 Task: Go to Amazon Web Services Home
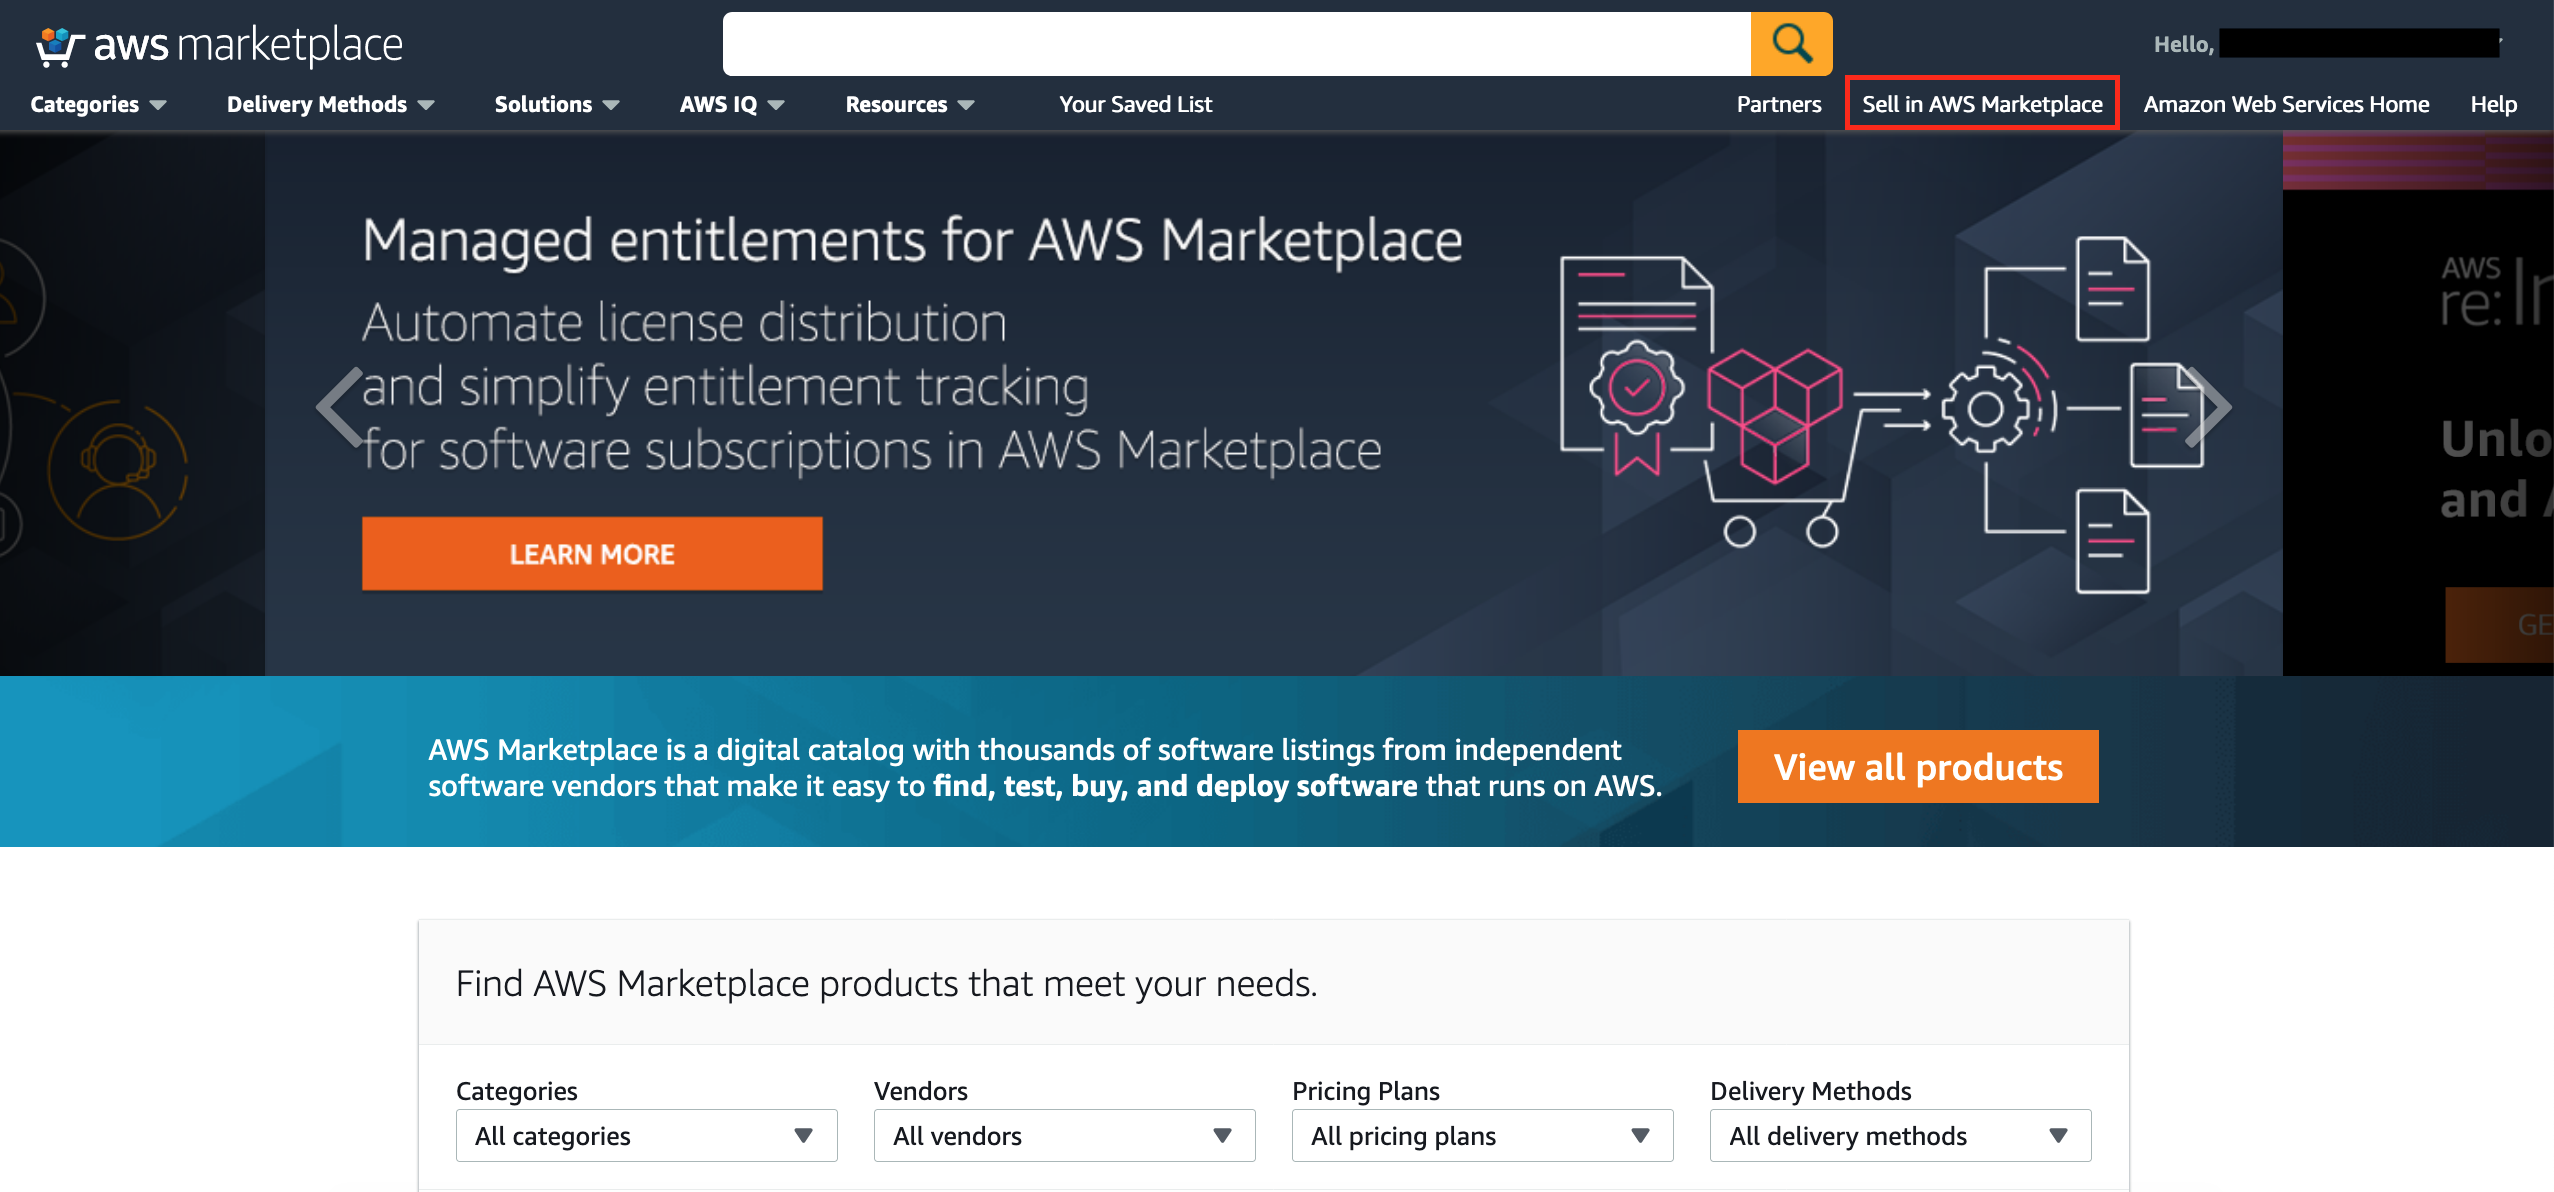tap(2286, 104)
